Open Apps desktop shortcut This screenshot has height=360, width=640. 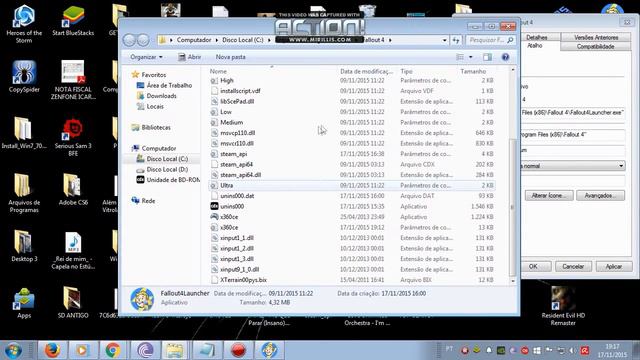pos(24,303)
